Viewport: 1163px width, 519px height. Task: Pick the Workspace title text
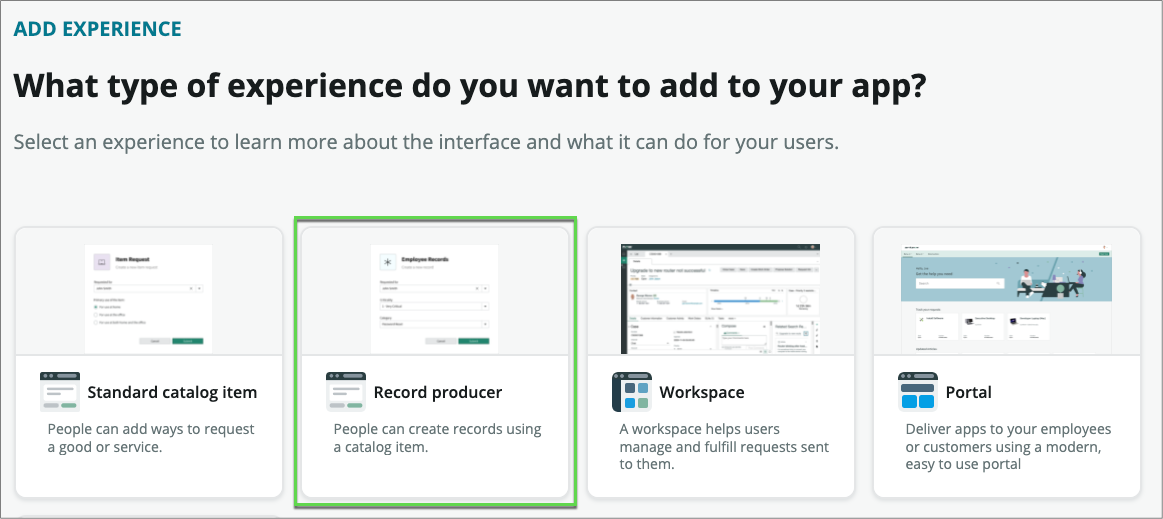(702, 392)
